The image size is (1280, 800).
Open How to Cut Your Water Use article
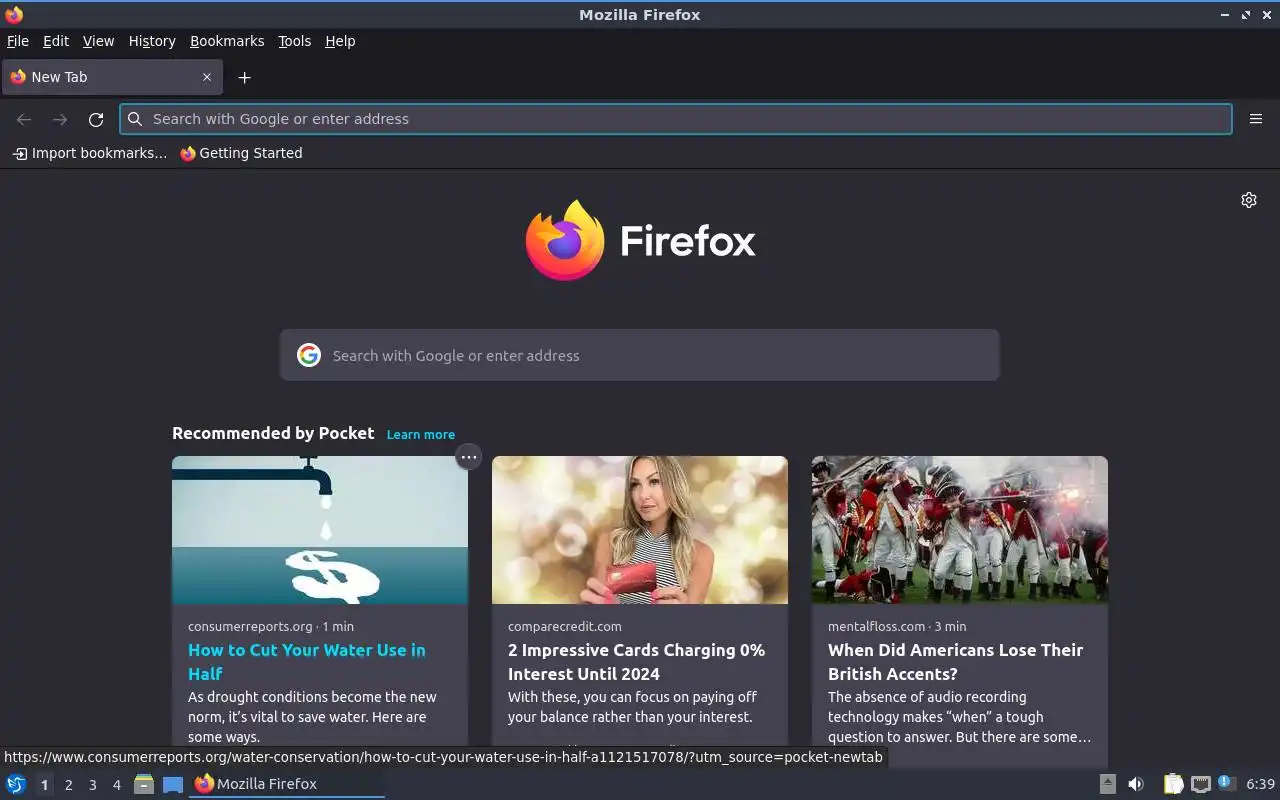[x=307, y=662]
